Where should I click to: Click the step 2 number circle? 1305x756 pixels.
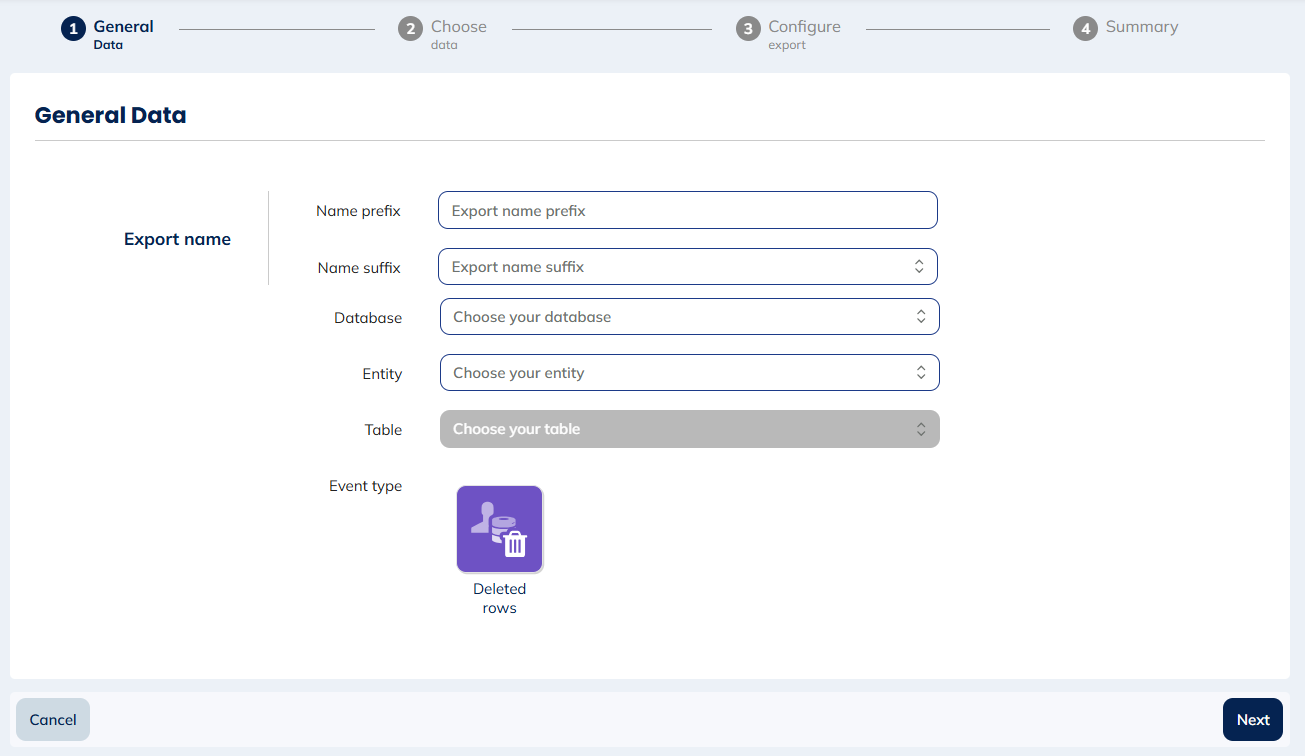coord(410,29)
